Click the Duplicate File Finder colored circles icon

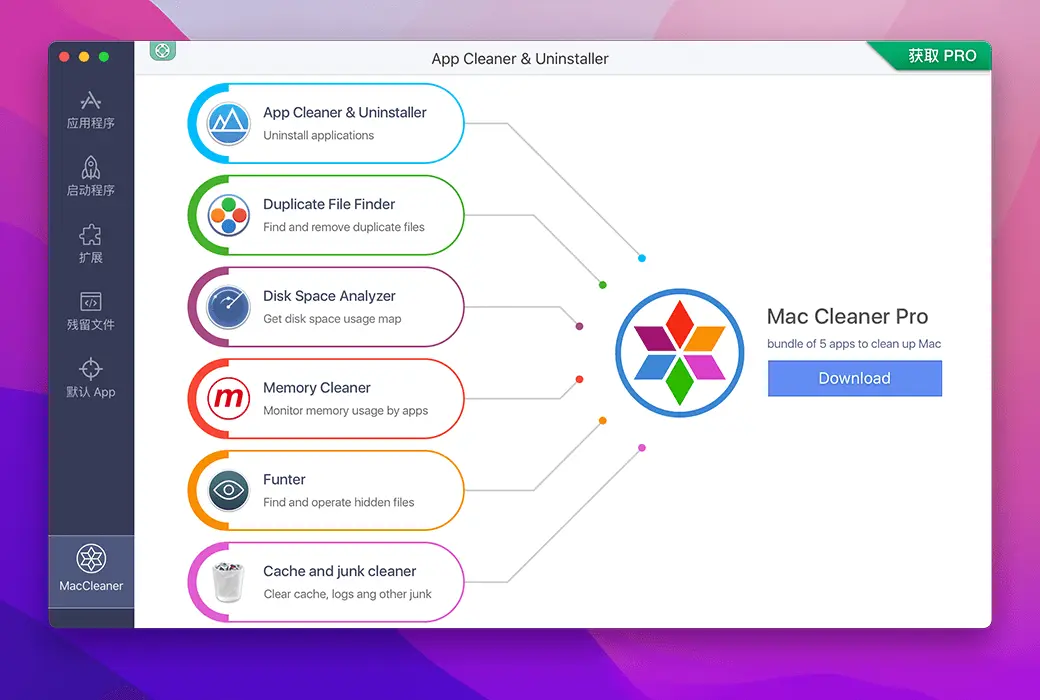(228, 215)
